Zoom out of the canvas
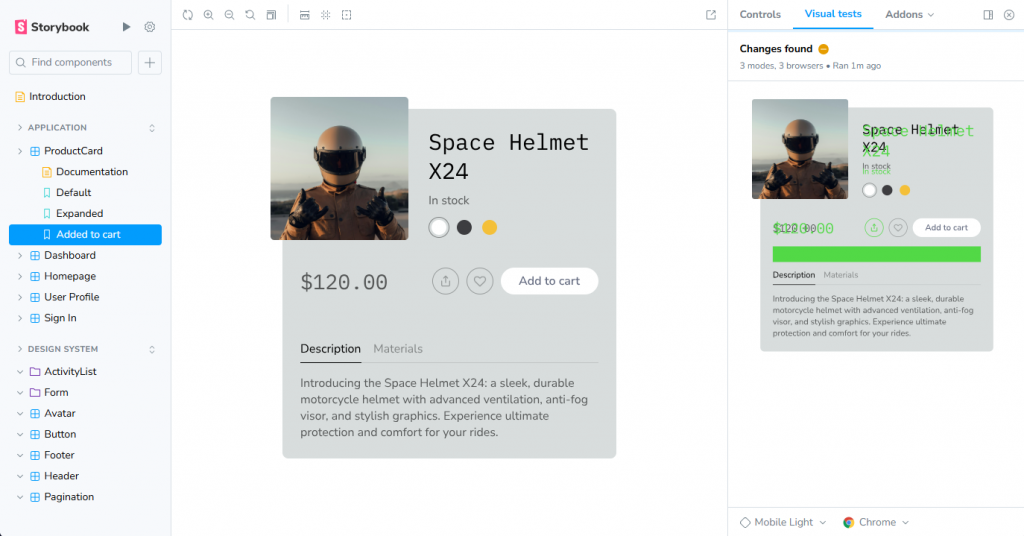The width and height of the screenshot is (1024, 536). click(x=229, y=15)
